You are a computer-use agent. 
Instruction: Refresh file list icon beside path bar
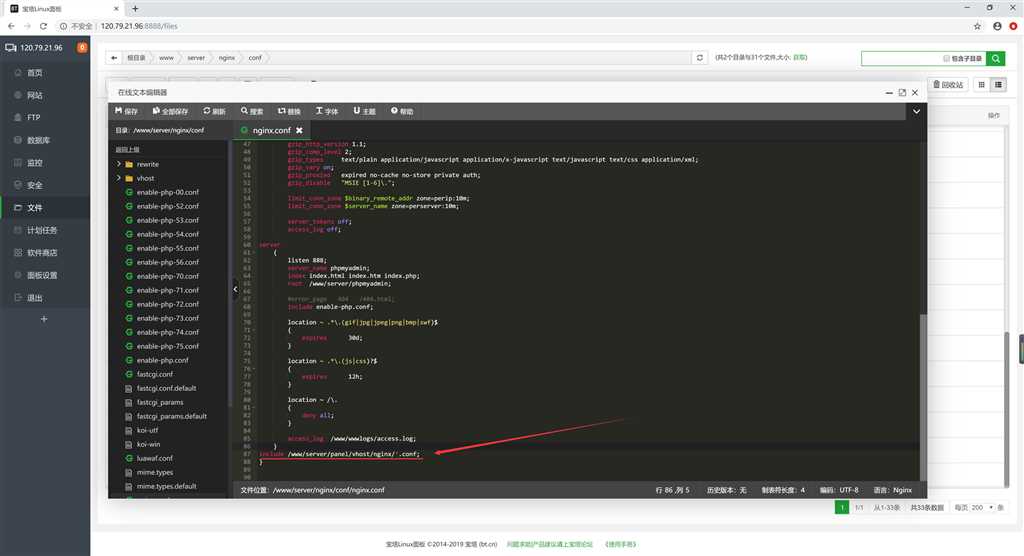(699, 57)
